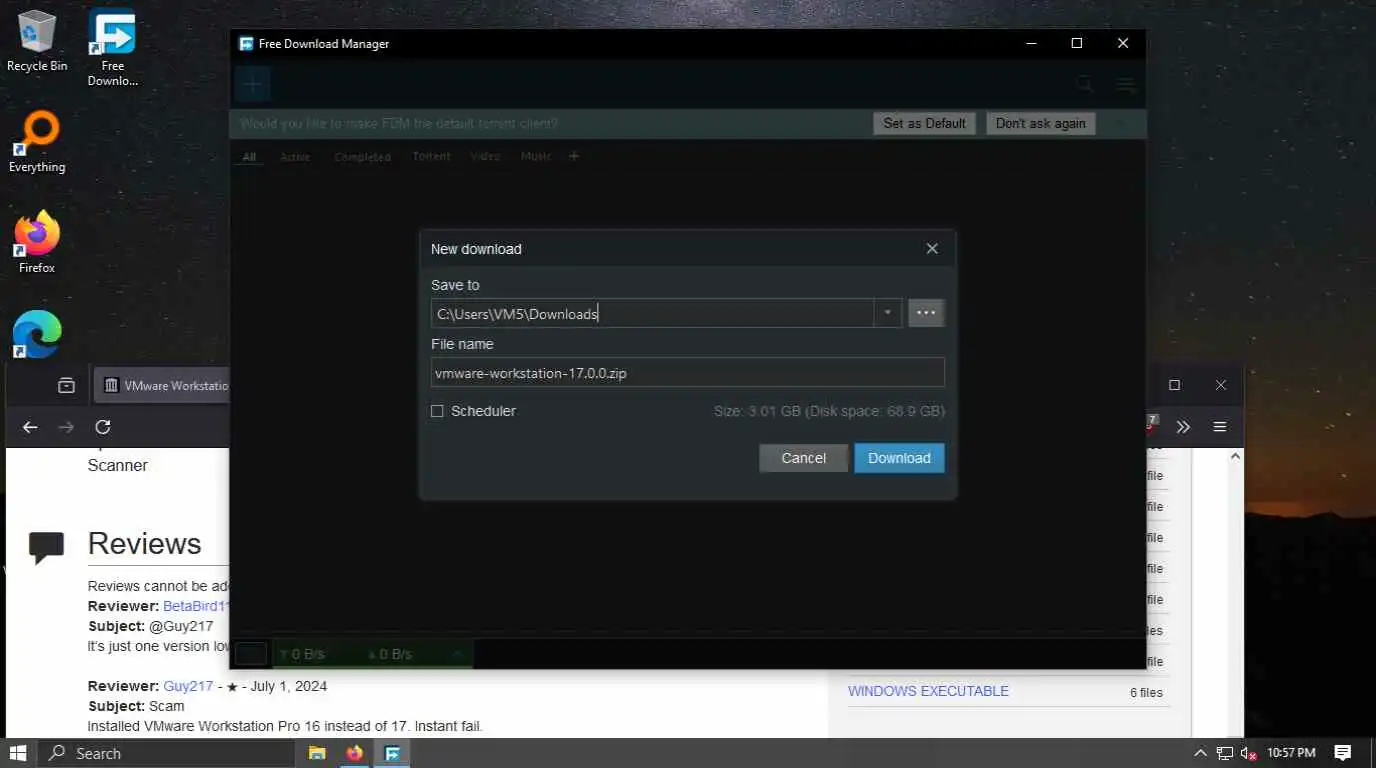Expand FDM speed panel chevron in status bar

(x=457, y=654)
